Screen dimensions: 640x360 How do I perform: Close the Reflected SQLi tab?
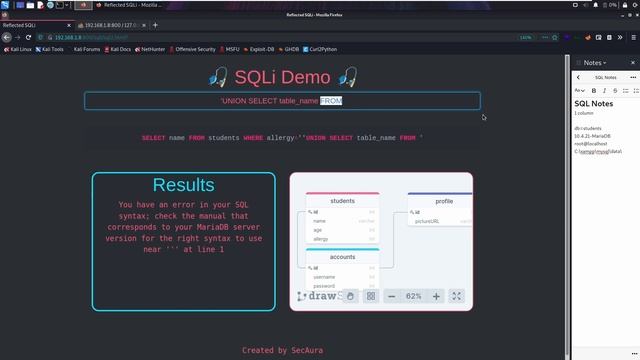click(69, 25)
